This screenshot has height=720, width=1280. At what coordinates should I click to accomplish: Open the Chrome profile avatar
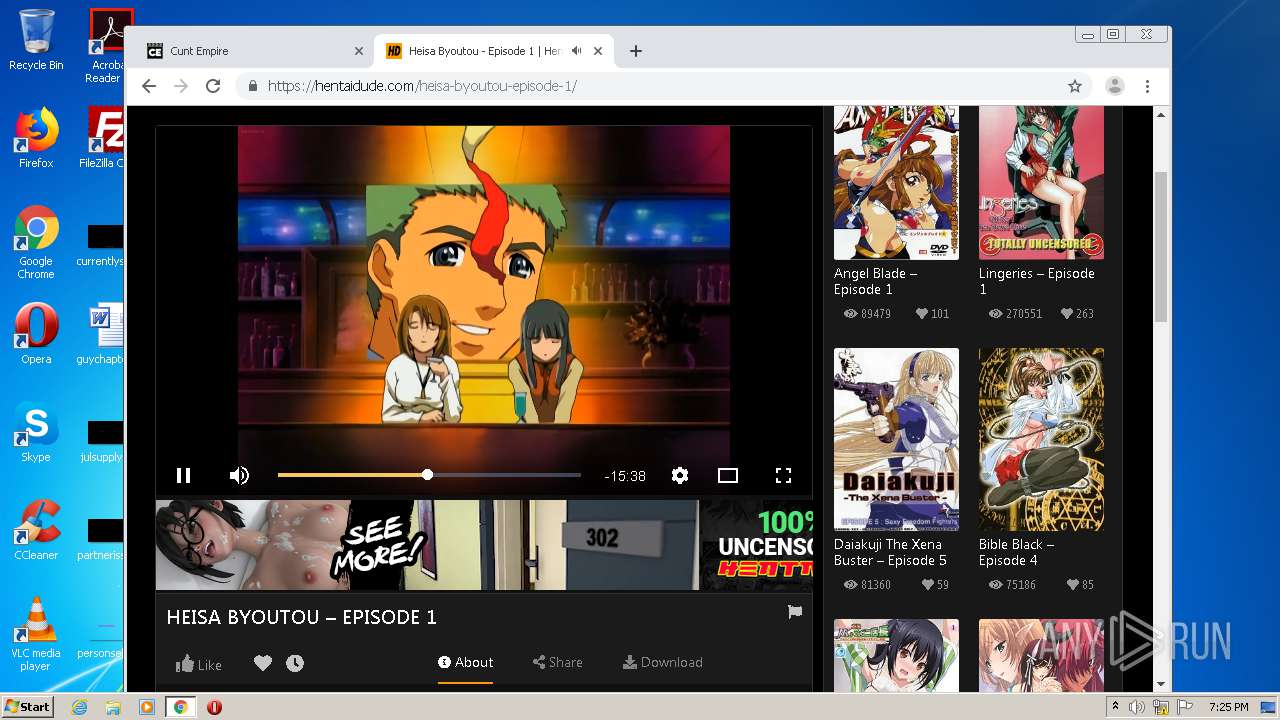point(1115,86)
